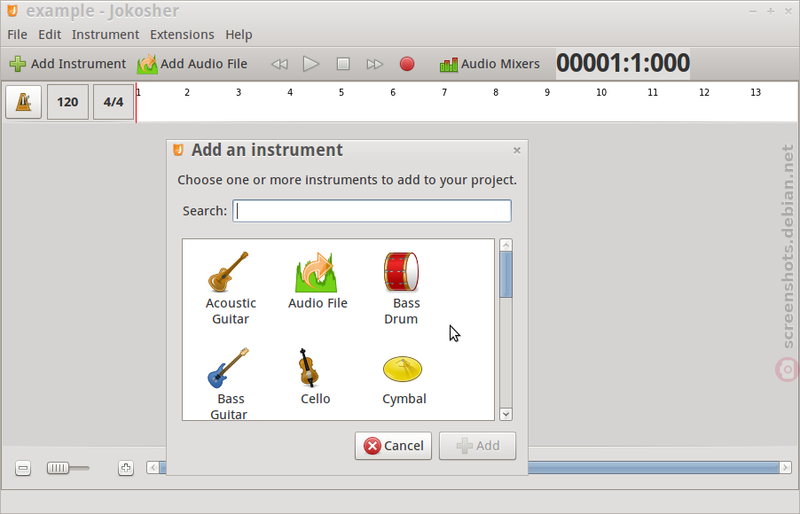Toggle the metronome click track
Viewport: 800px width, 514px height.
(x=23, y=102)
